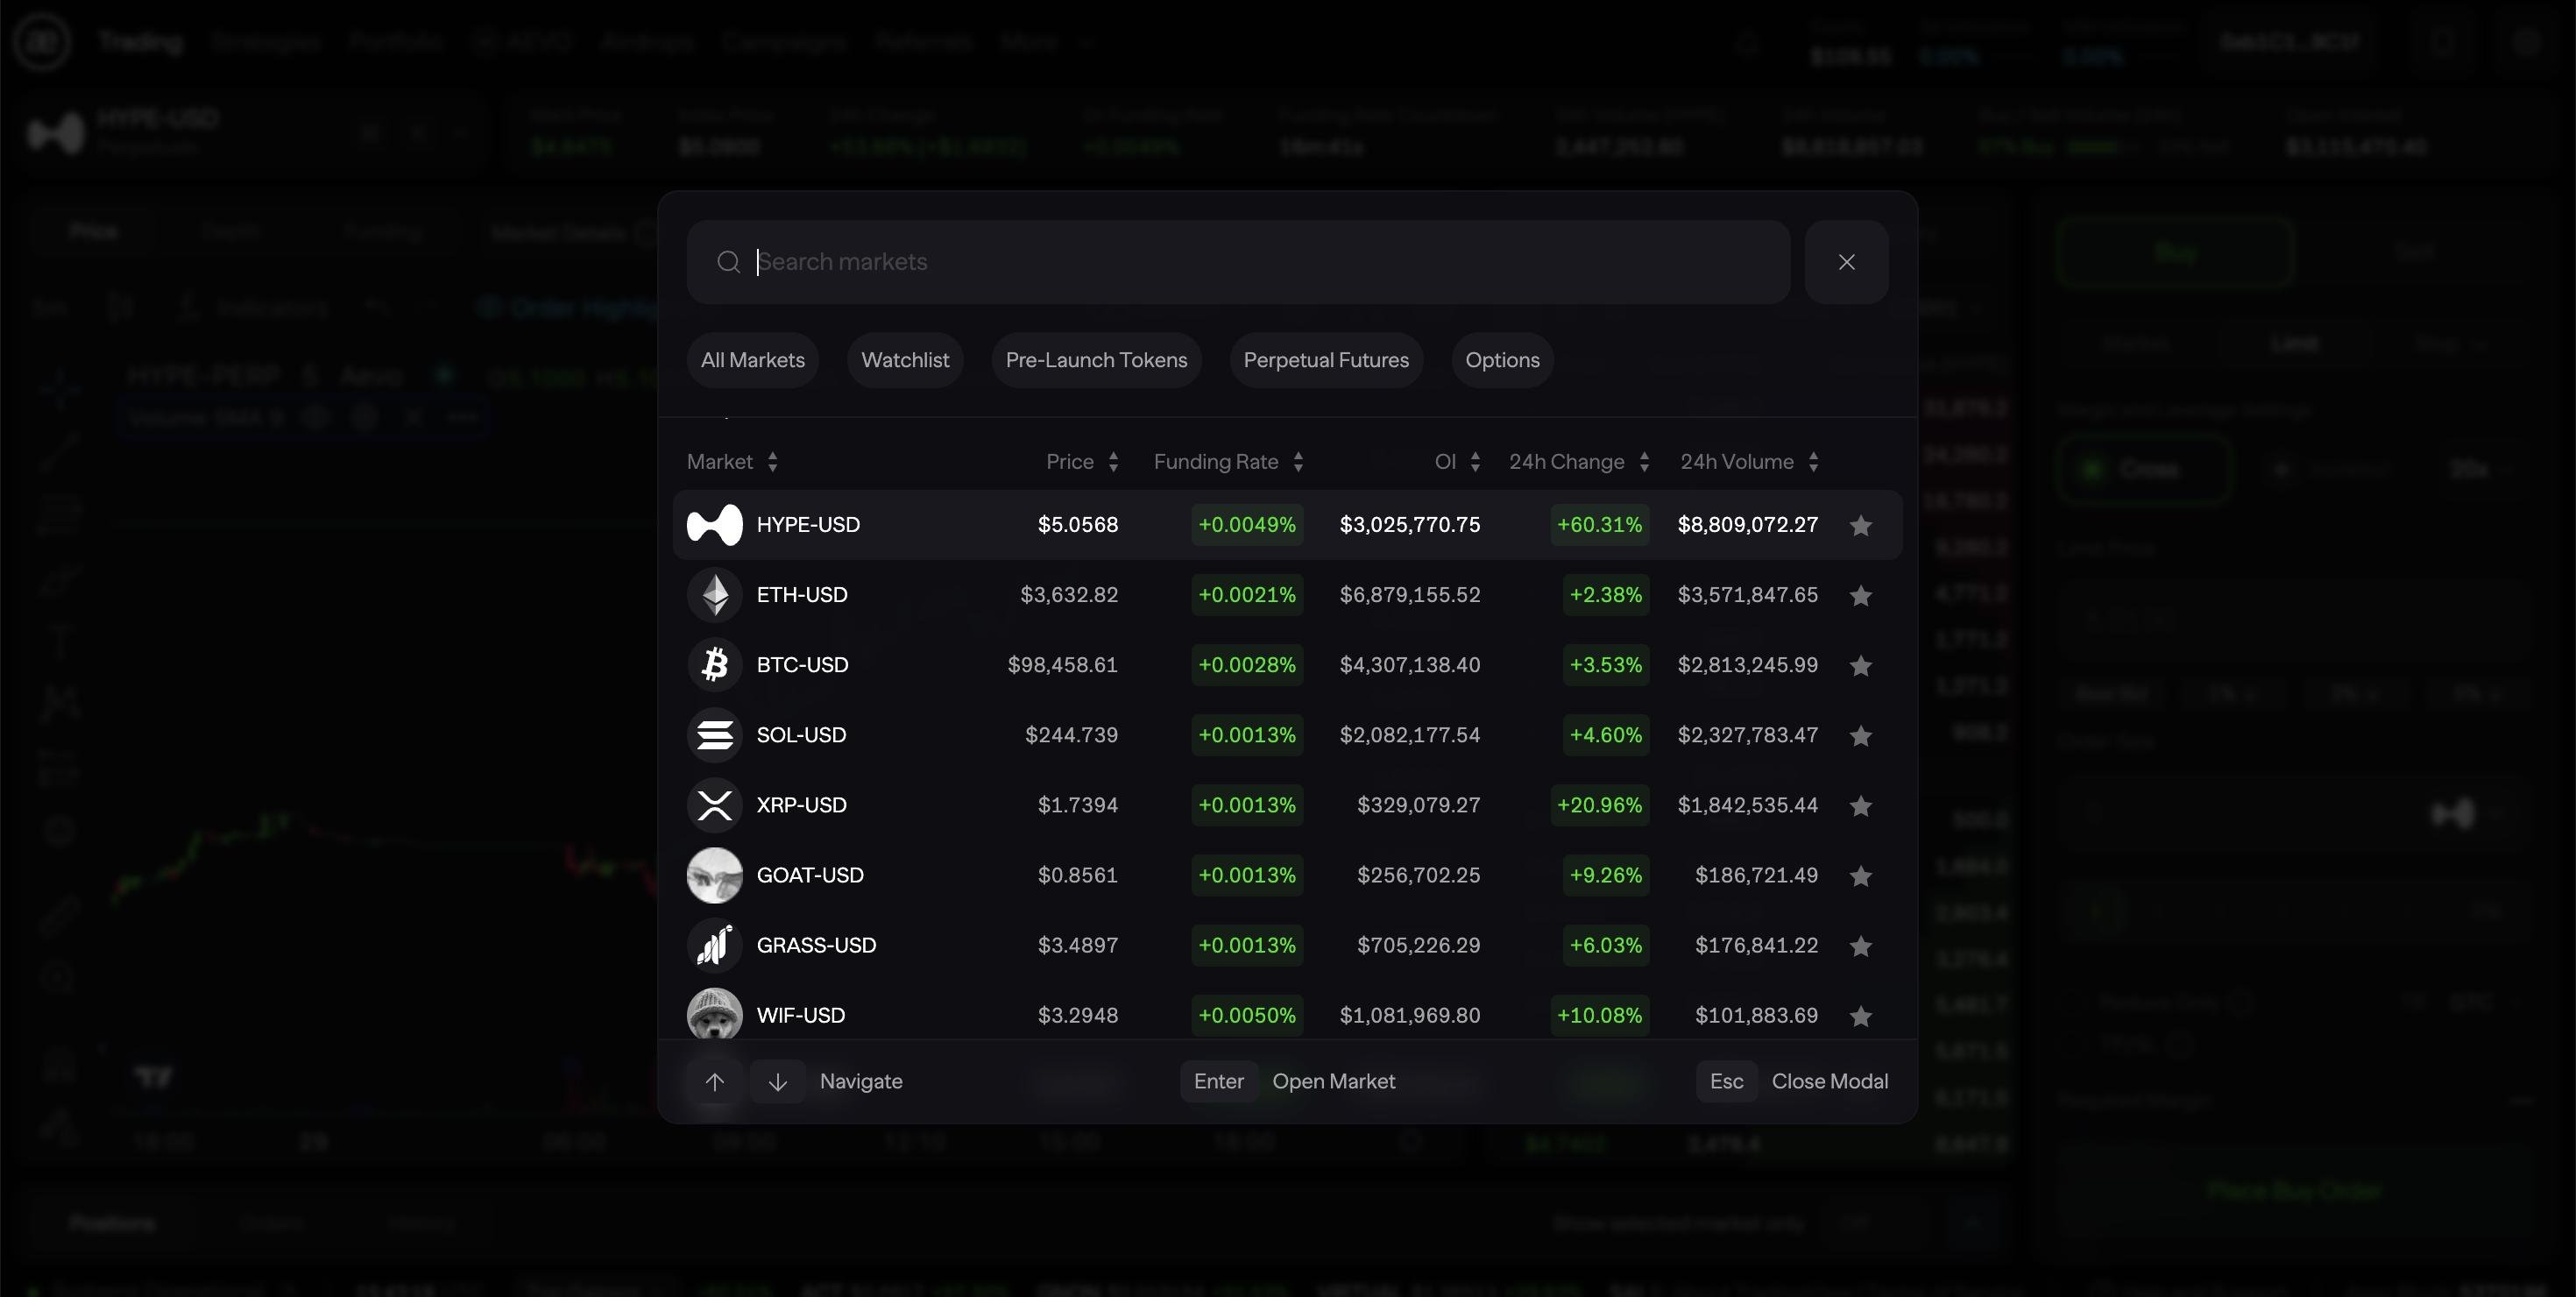Image resolution: width=2576 pixels, height=1297 pixels.
Task: Click the HYPE-USD token logo
Action: click(715, 525)
